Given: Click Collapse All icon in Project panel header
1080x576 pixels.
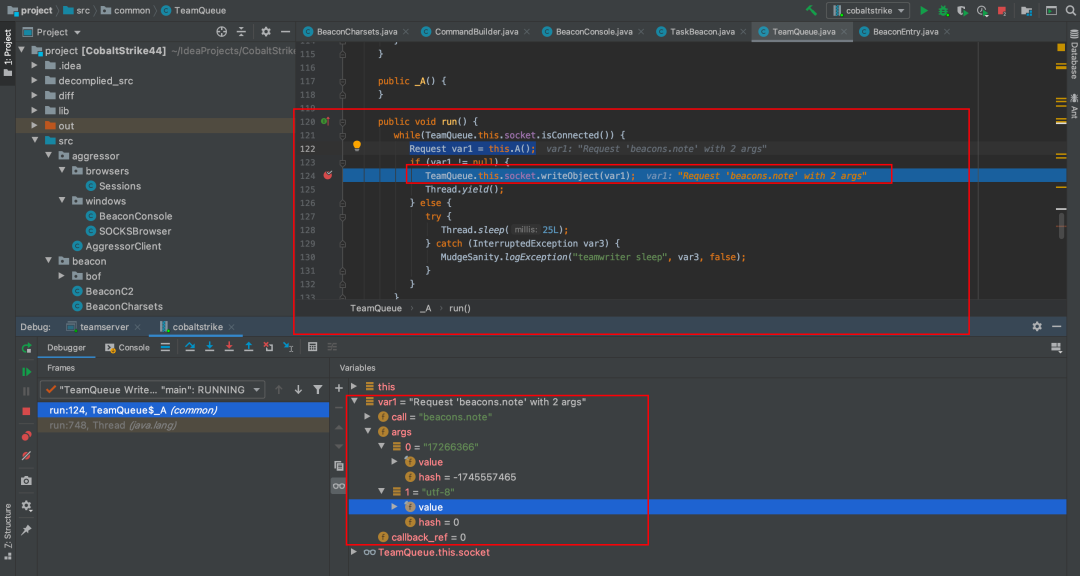Looking at the screenshot, I should (241, 32).
